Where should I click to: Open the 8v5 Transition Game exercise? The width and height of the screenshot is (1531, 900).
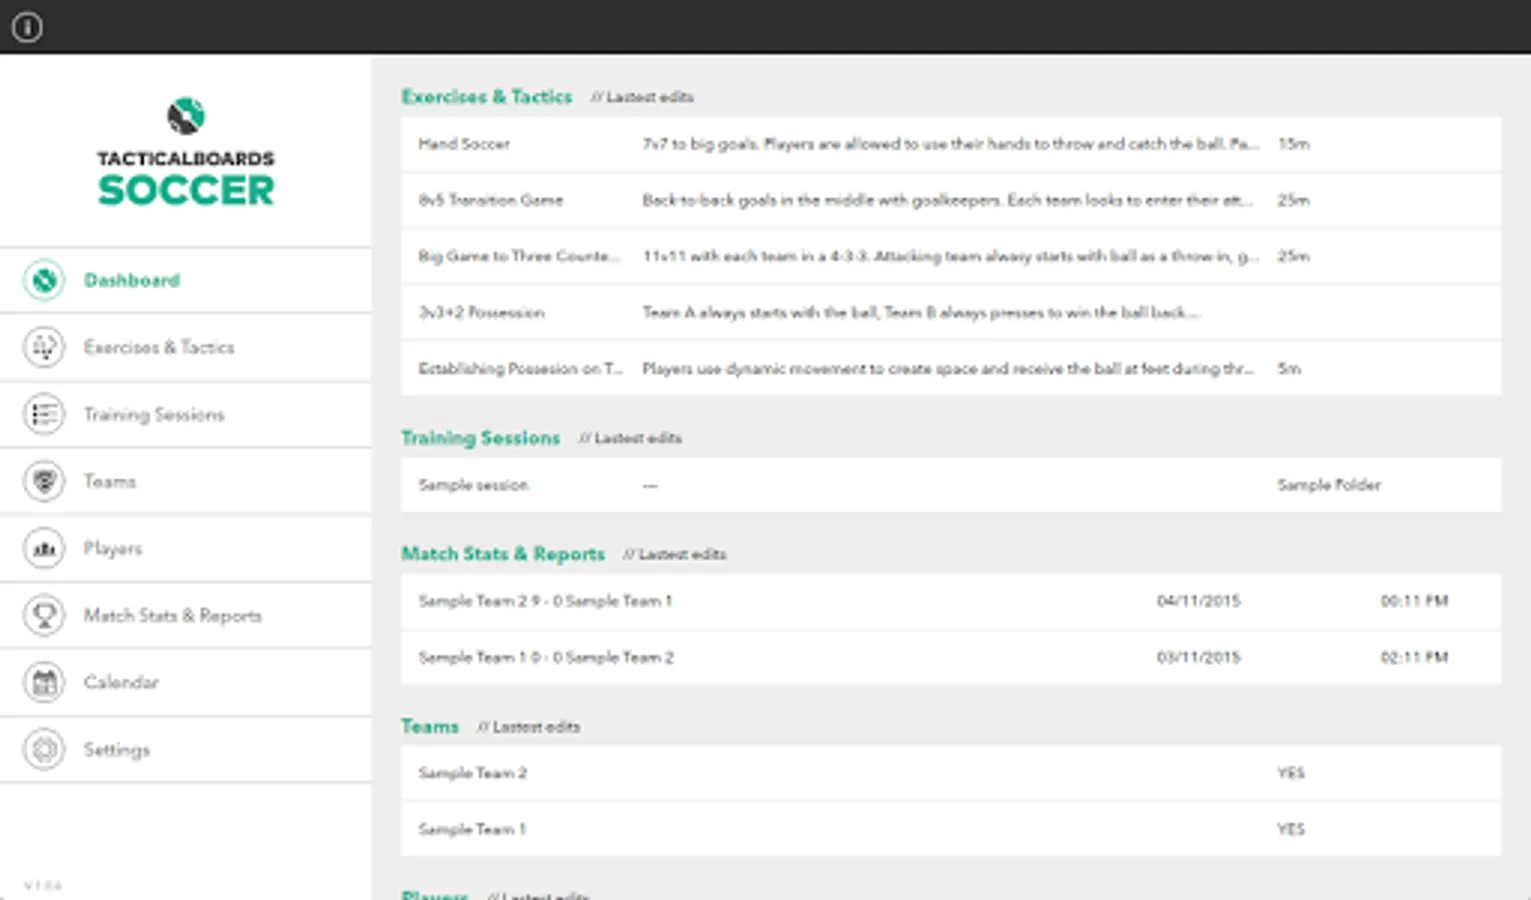951,200
